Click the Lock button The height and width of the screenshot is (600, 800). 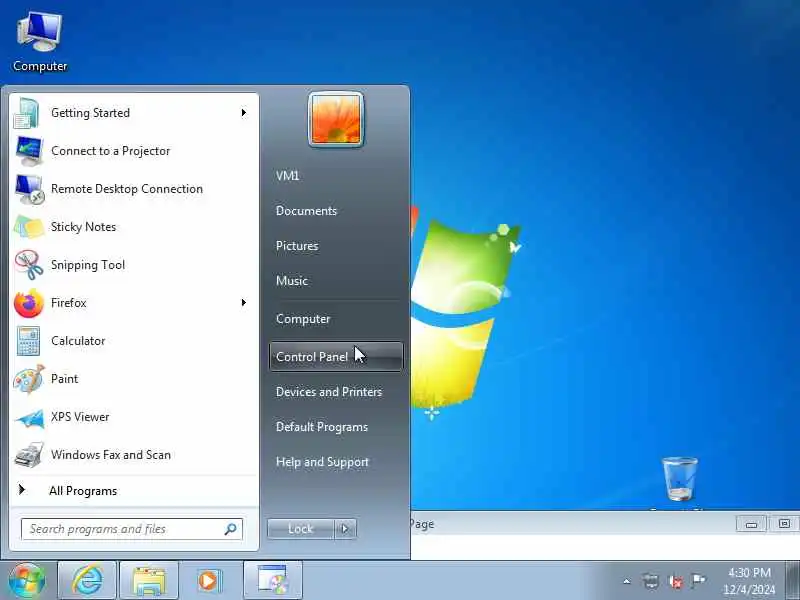(301, 529)
